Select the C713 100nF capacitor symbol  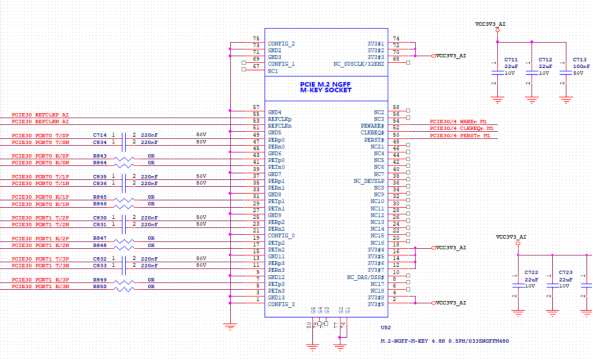pyautogui.click(x=566, y=73)
